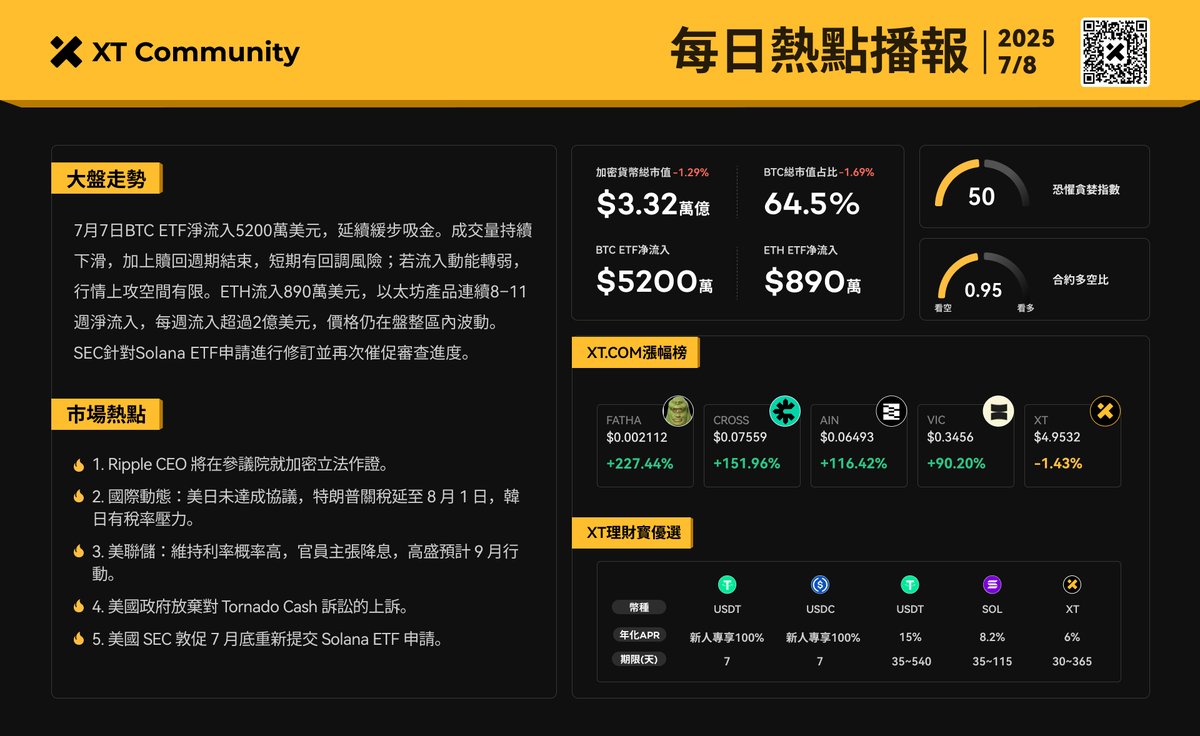Click the 看空 gauge label
This screenshot has width=1200, height=736.
tap(943, 309)
